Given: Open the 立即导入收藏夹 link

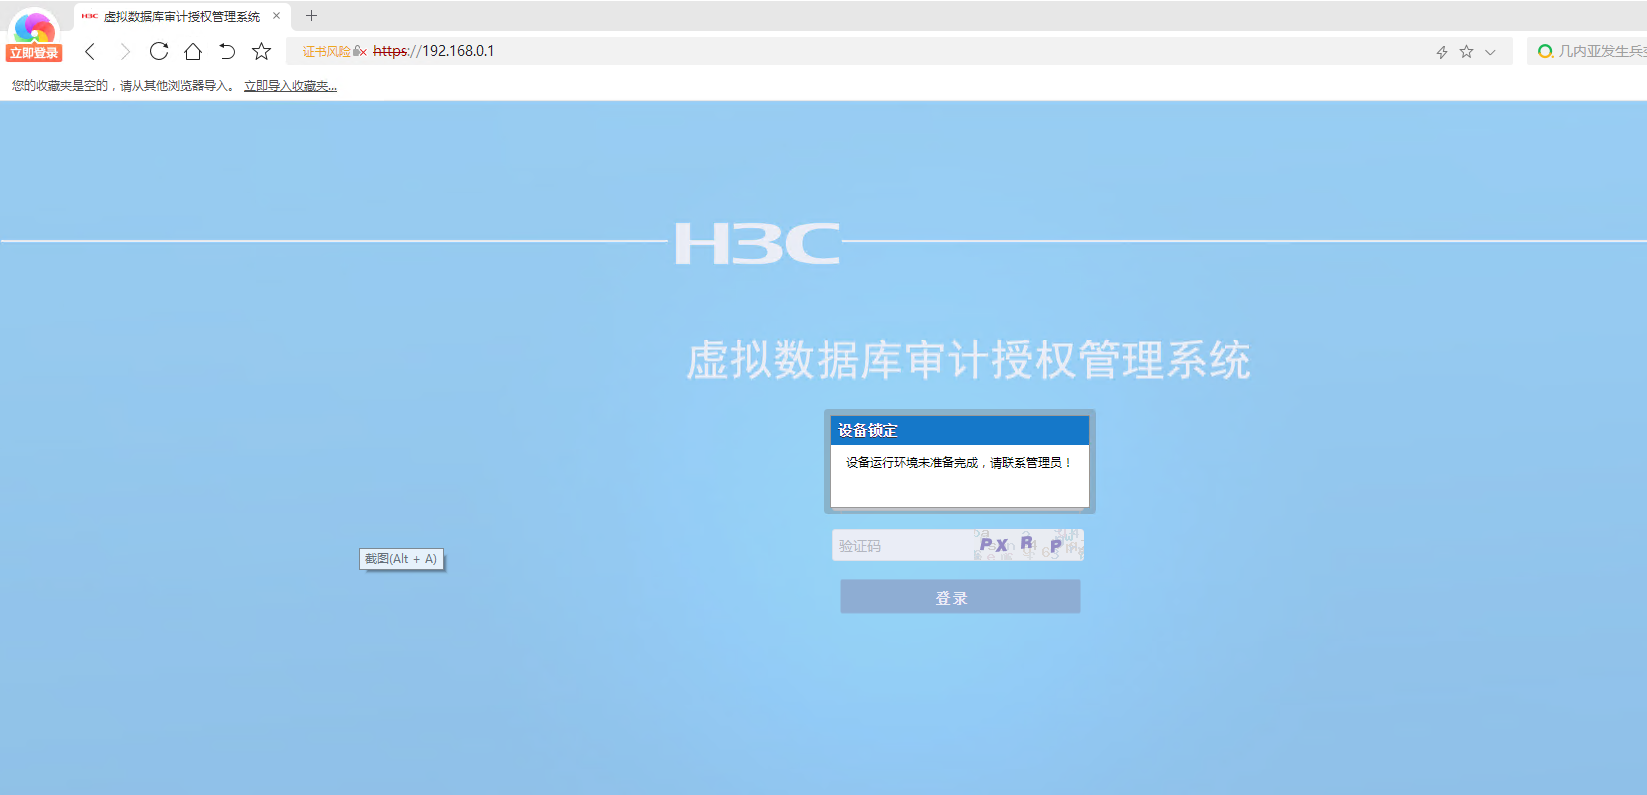Looking at the screenshot, I should pyautogui.click(x=290, y=86).
